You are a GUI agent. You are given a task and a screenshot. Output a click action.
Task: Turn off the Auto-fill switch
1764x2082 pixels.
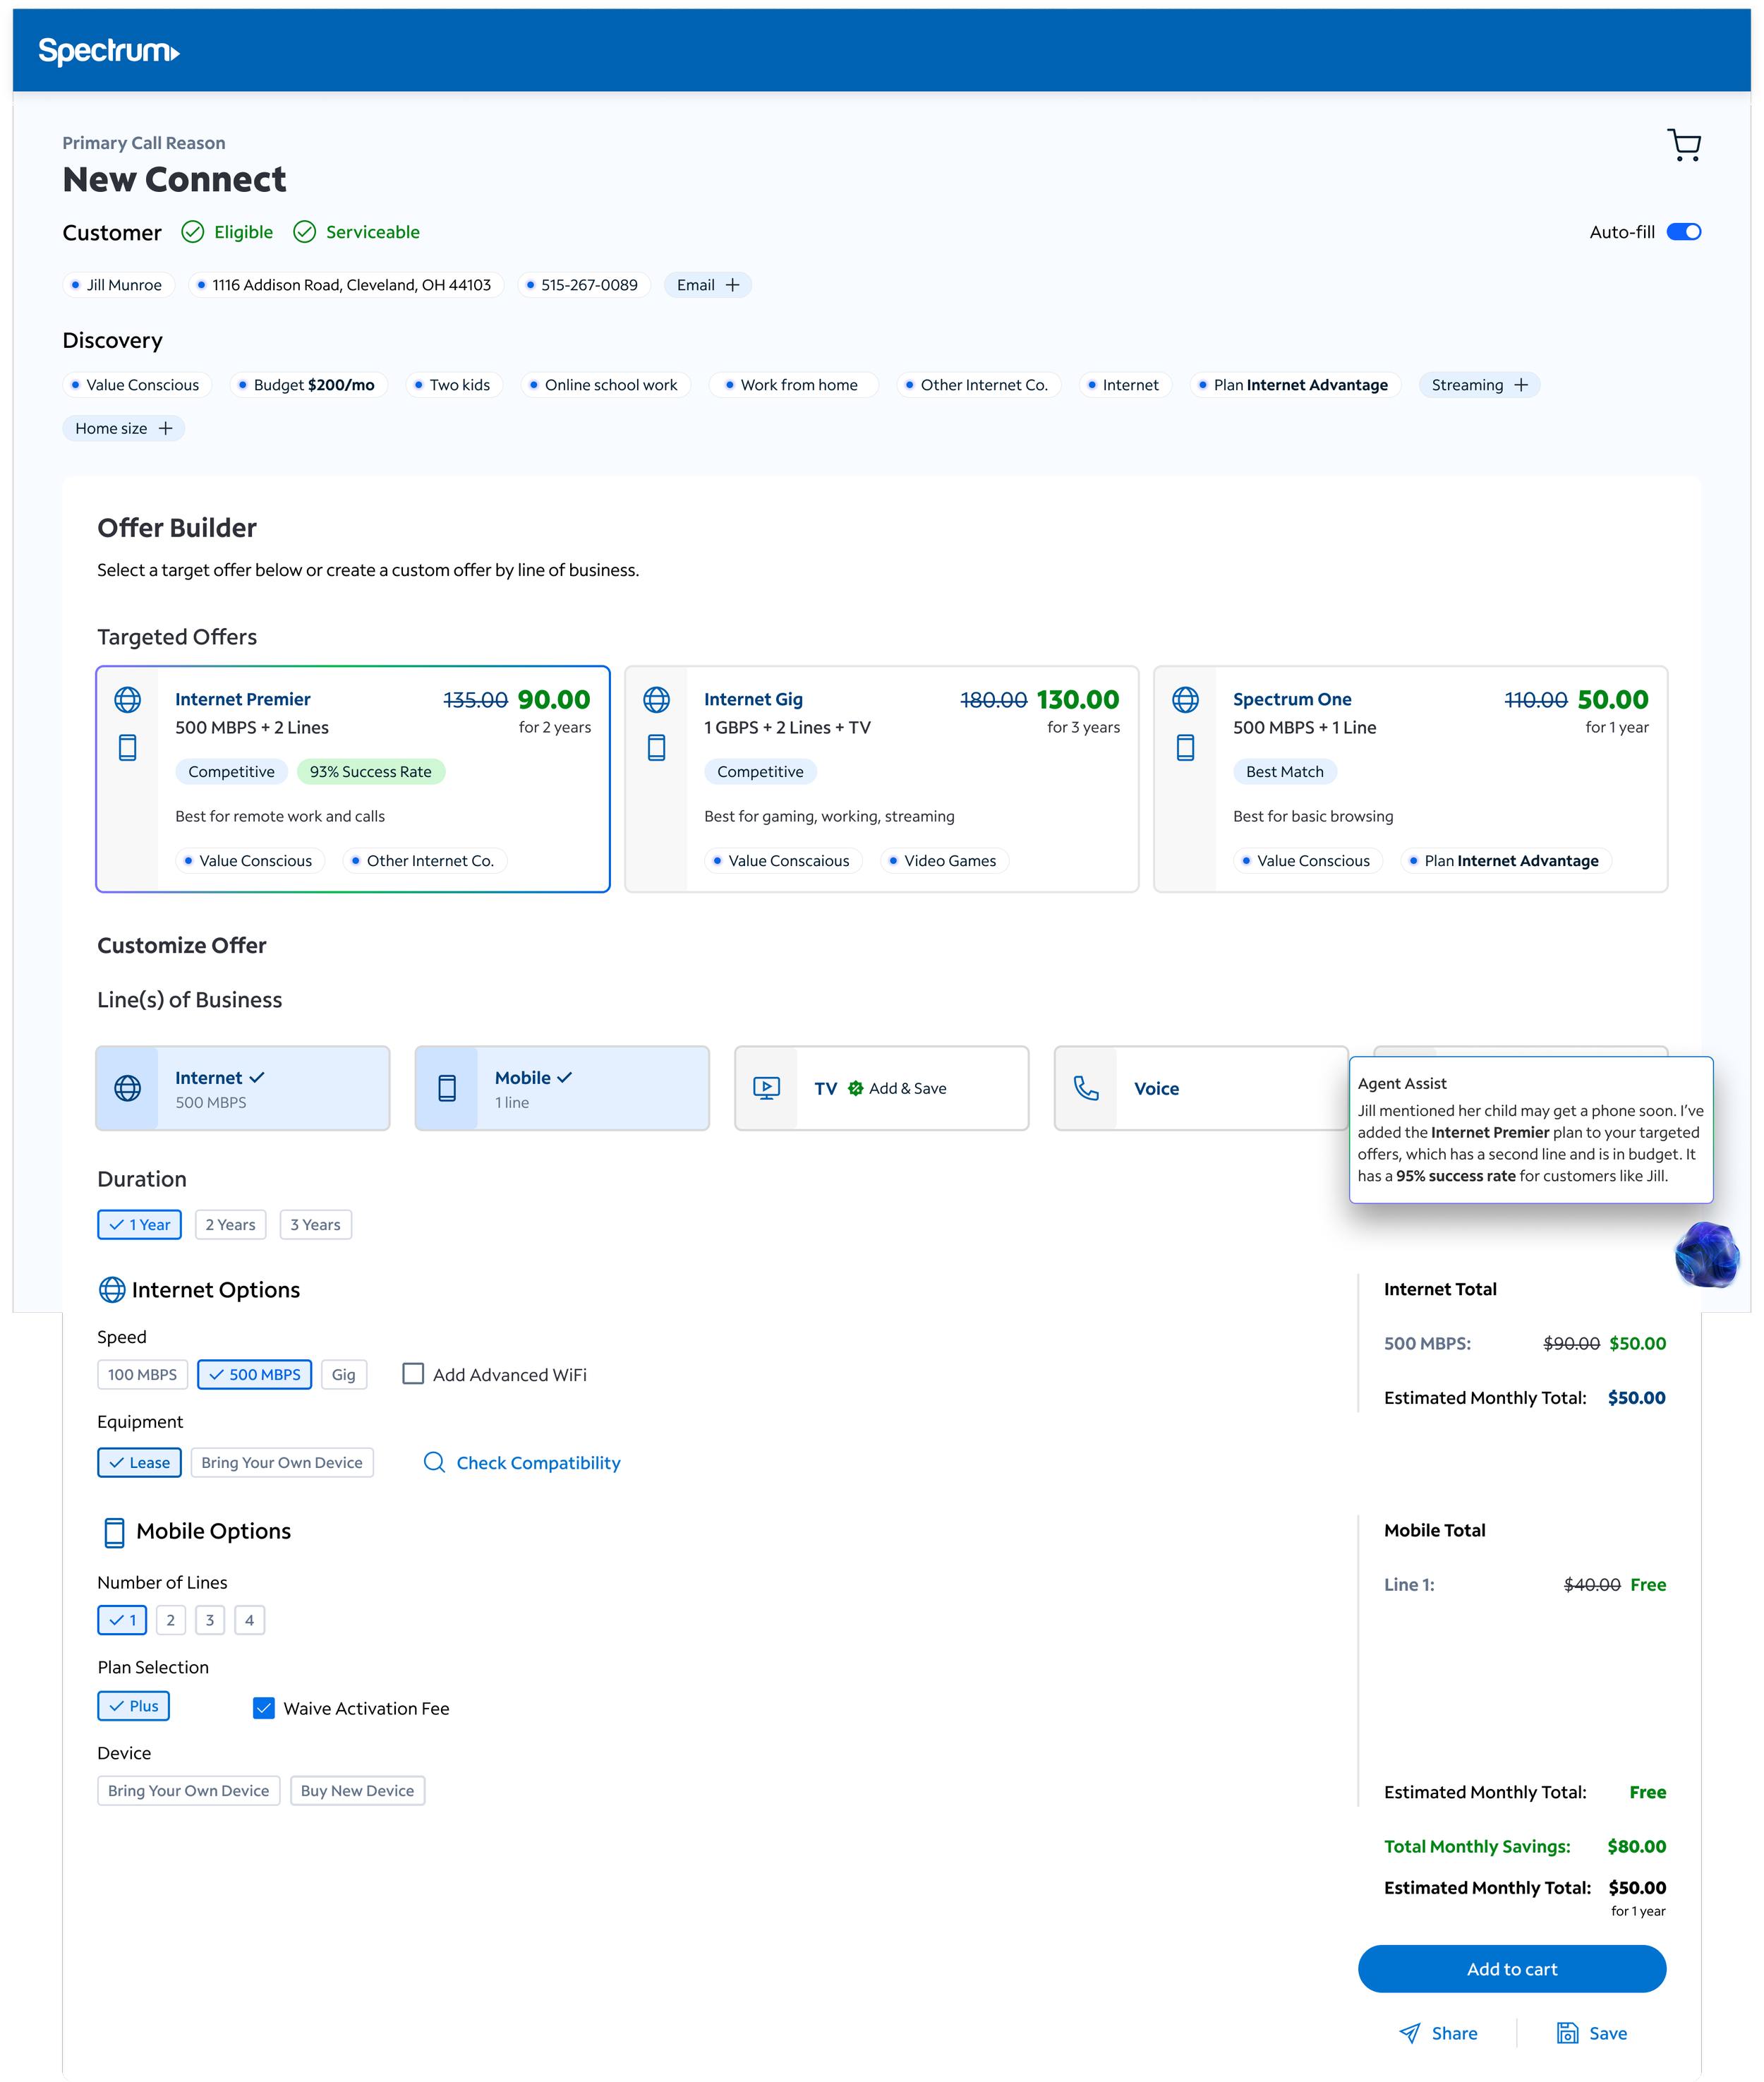point(1684,232)
